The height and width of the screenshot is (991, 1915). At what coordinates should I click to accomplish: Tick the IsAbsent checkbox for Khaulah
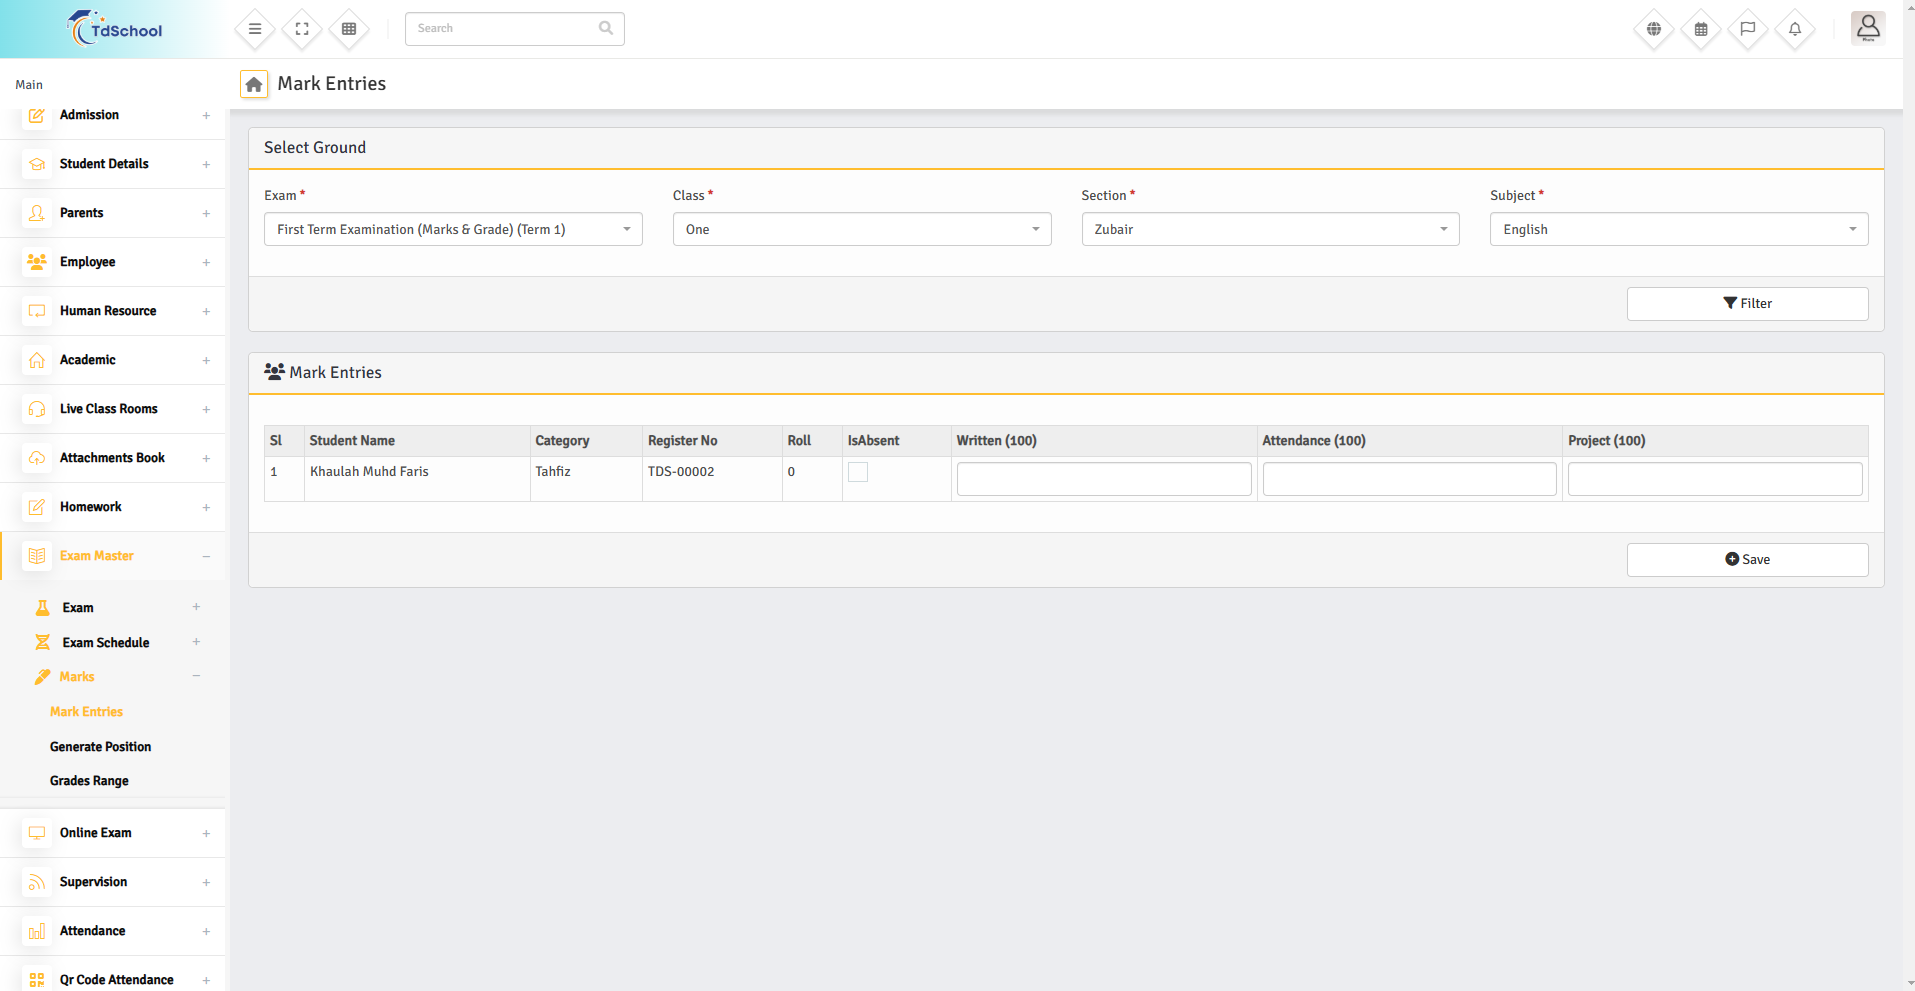tap(858, 472)
